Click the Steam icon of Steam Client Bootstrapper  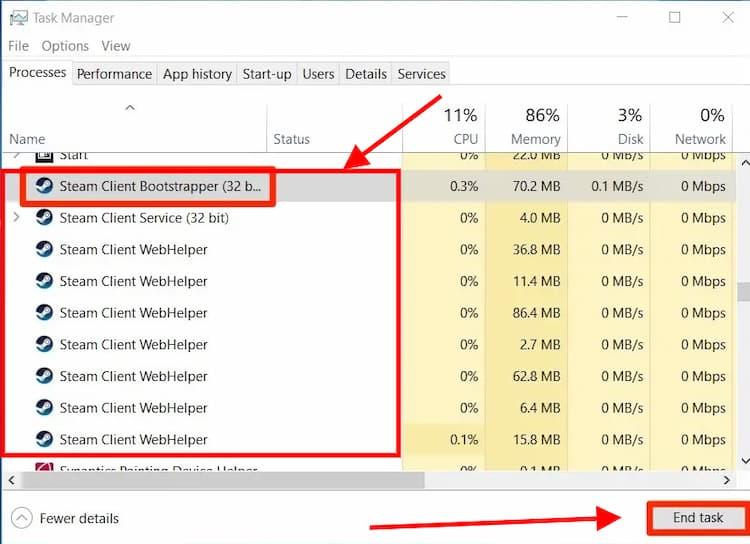(x=44, y=185)
